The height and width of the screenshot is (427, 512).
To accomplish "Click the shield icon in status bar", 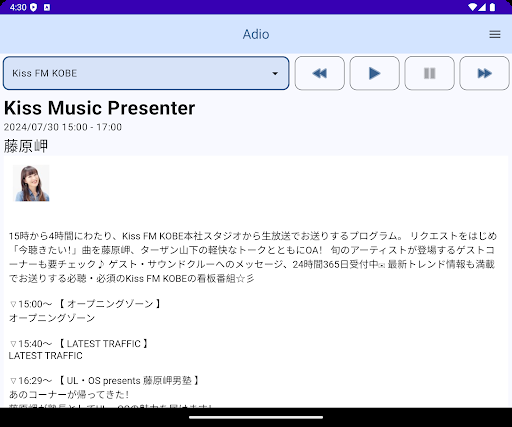I will 33,7.
